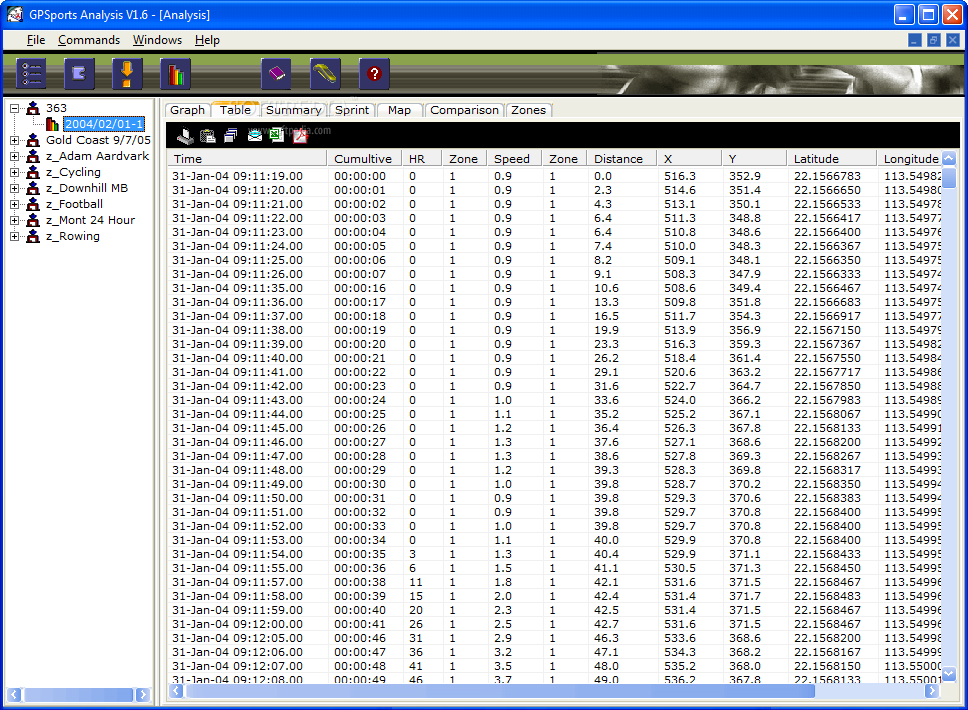Open the Commands menu

click(x=89, y=40)
